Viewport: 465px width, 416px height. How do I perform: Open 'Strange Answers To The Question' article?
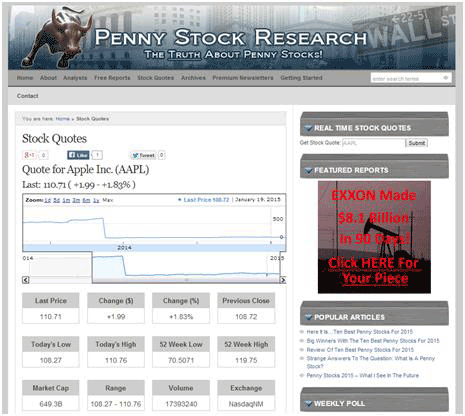(x=371, y=362)
